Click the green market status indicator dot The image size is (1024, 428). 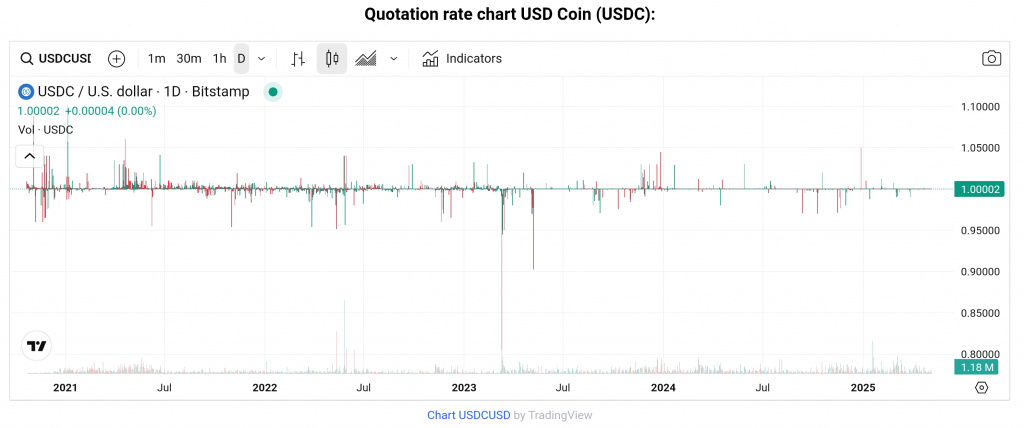(272, 92)
